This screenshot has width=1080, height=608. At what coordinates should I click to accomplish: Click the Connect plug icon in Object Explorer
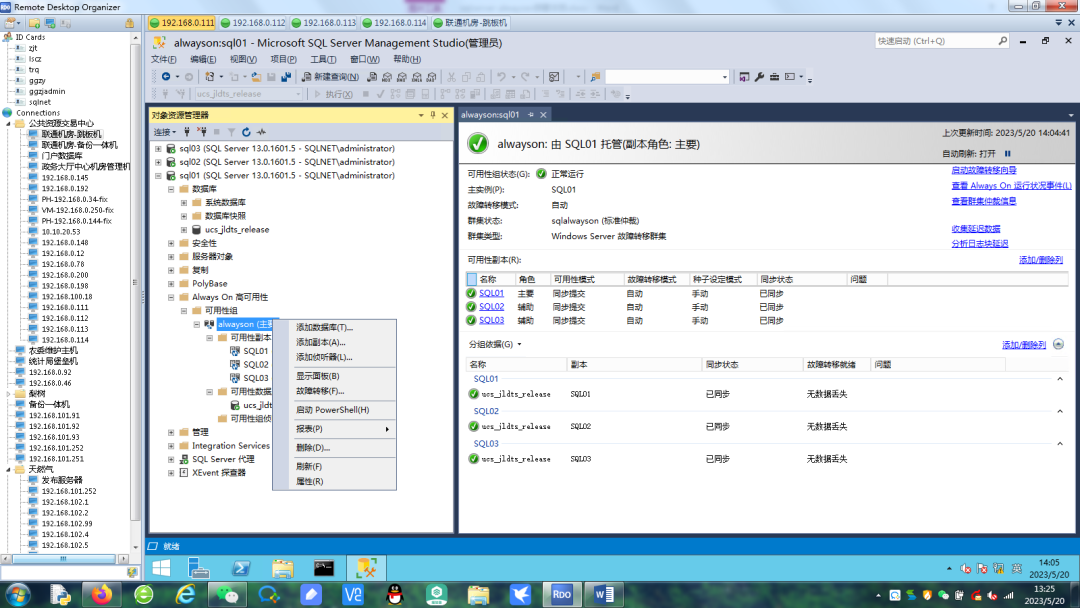coord(187,132)
